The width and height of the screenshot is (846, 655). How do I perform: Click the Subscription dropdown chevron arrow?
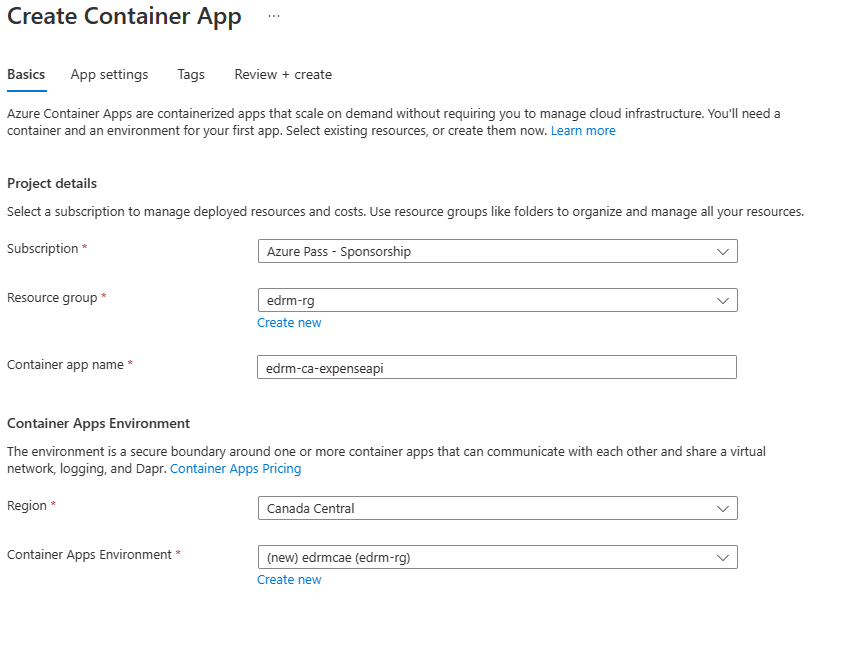point(723,252)
